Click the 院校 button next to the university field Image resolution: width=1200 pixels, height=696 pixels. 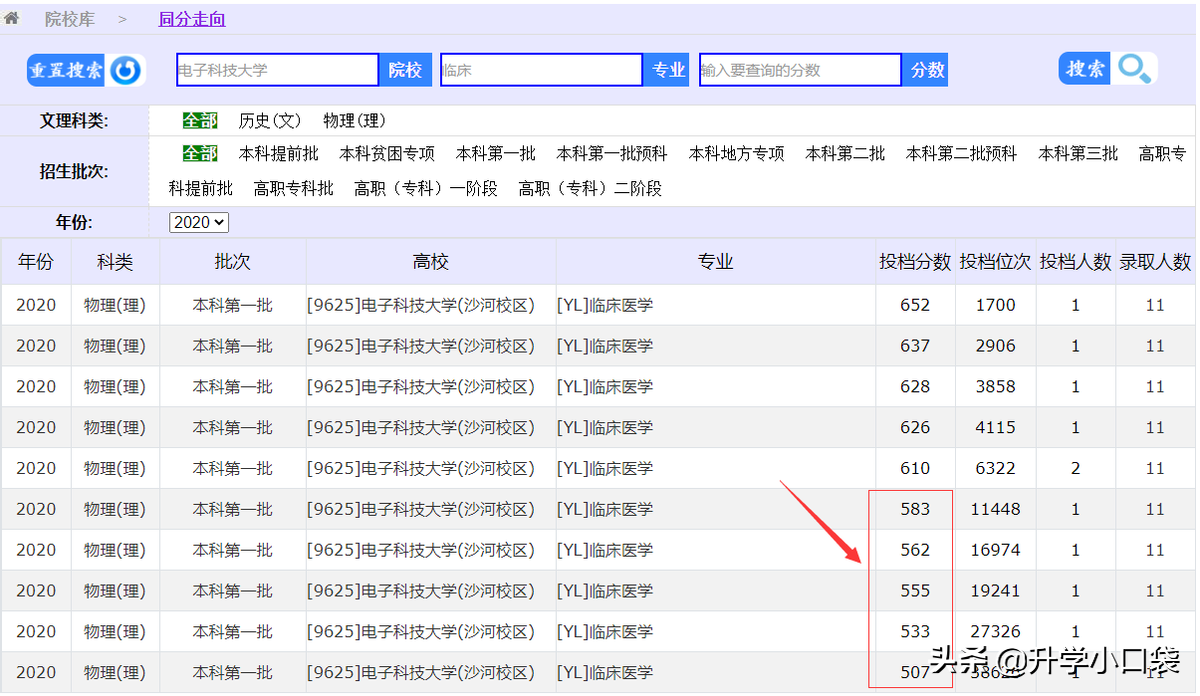click(x=406, y=70)
